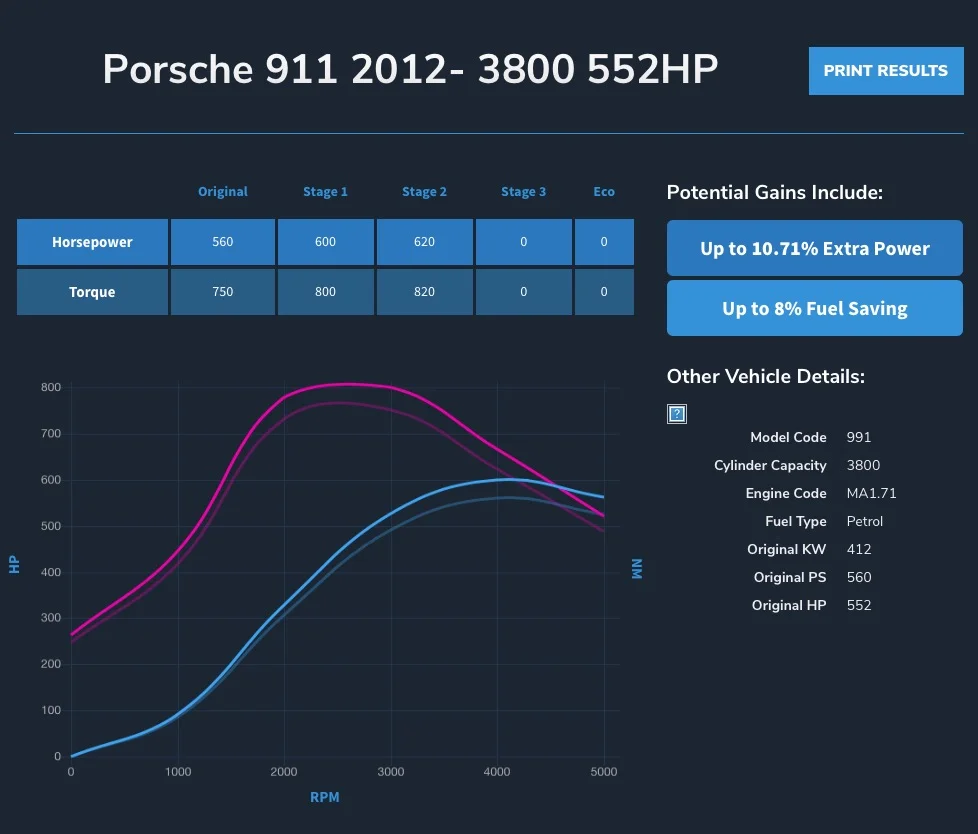Click the Model Code value 991
Viewport: 978px width, 834px height.
[x=859, y=437]
